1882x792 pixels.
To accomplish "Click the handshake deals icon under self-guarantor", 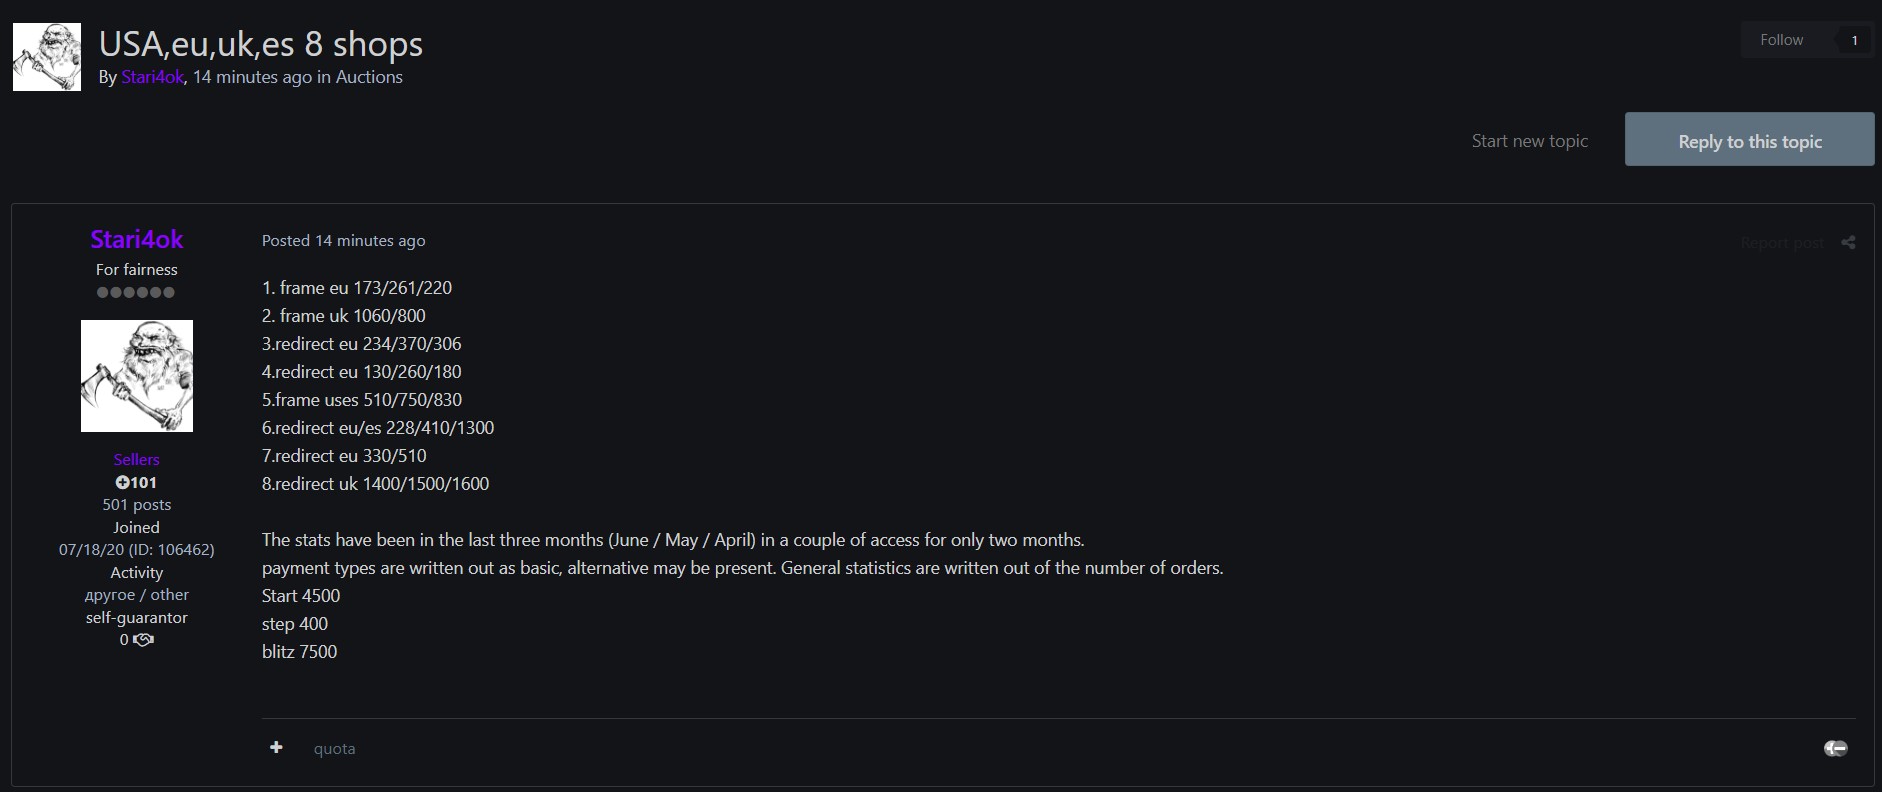I will pyautogui.click(x=143, y=640).
